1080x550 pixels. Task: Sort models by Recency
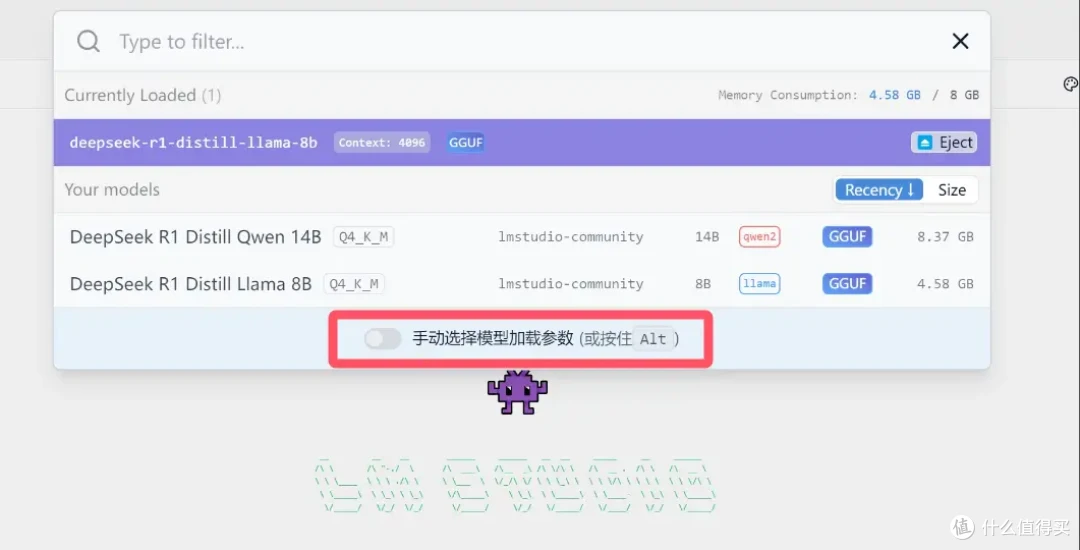[879, 190]
